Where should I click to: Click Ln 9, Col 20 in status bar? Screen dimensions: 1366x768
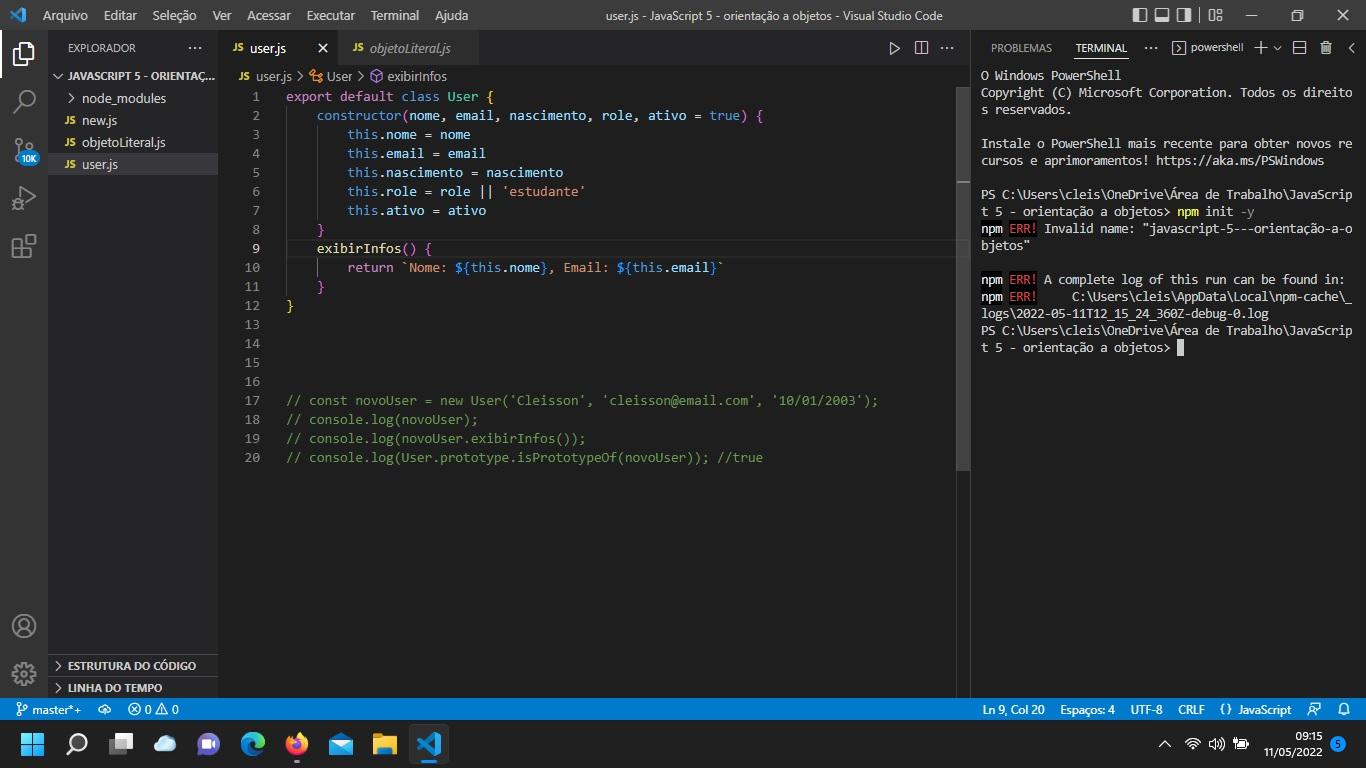coord(1013,709)
